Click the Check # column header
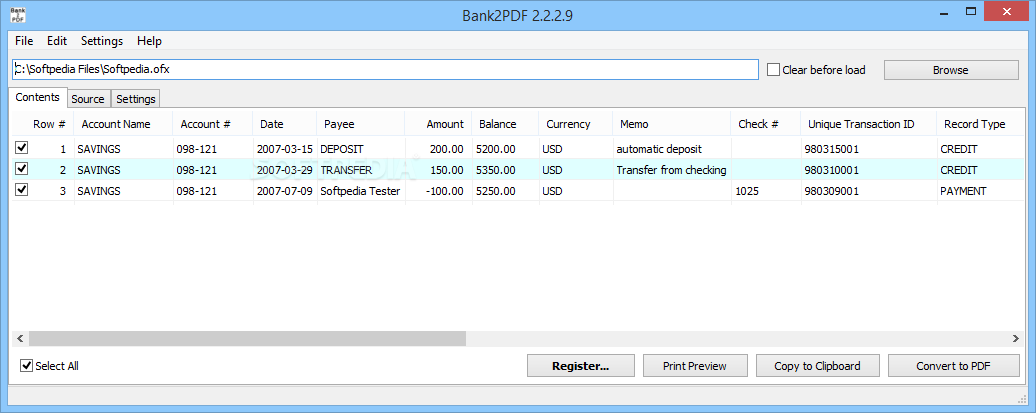The image size is (1036, 413). (x=766, y=124)
